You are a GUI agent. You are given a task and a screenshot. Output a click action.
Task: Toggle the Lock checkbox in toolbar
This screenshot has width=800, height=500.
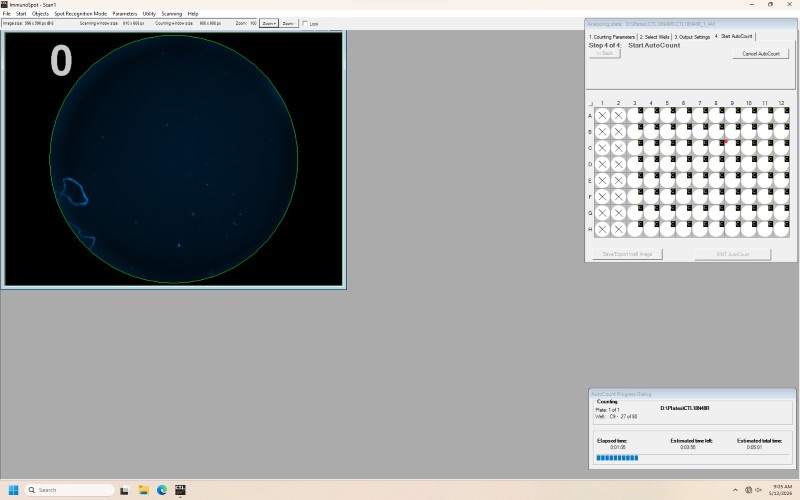305,23
